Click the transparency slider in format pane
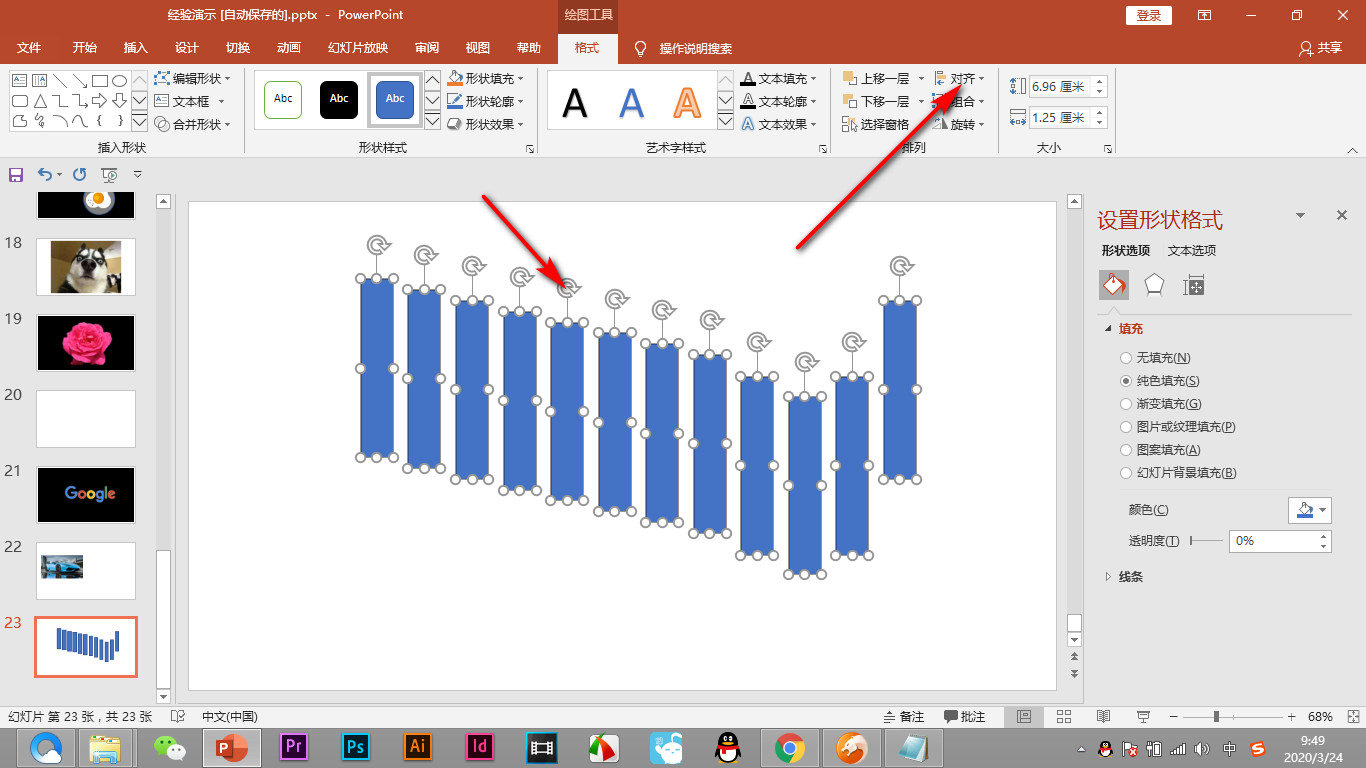 coord(1206,540)
